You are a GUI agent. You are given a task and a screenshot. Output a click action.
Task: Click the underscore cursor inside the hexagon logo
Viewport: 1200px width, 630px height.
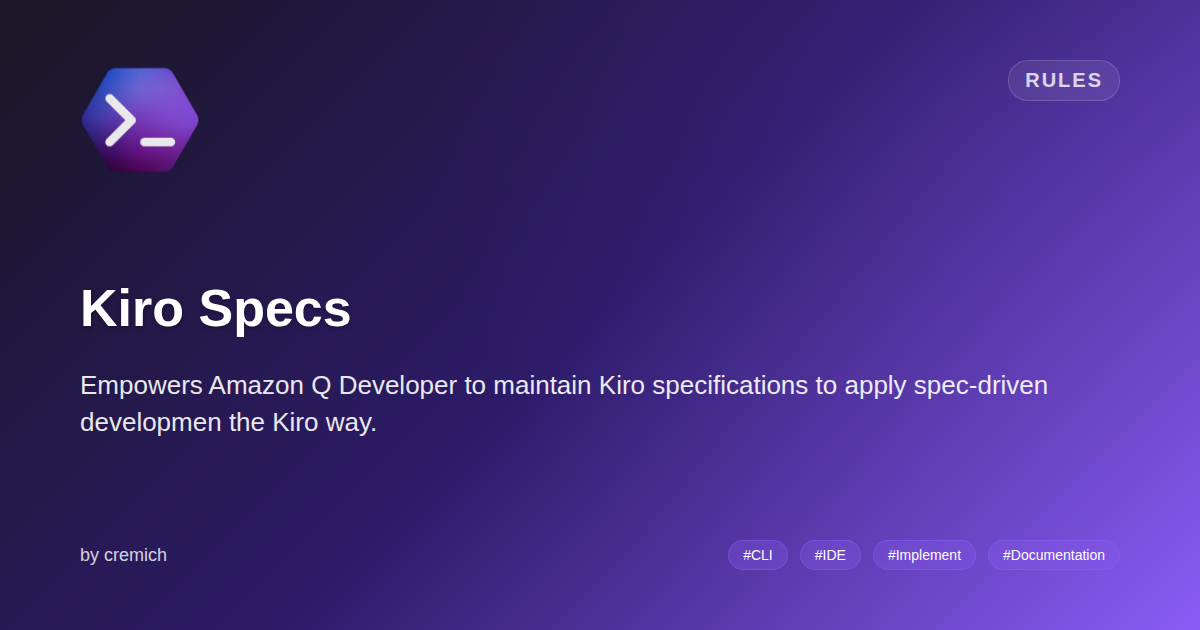point(158,142)
